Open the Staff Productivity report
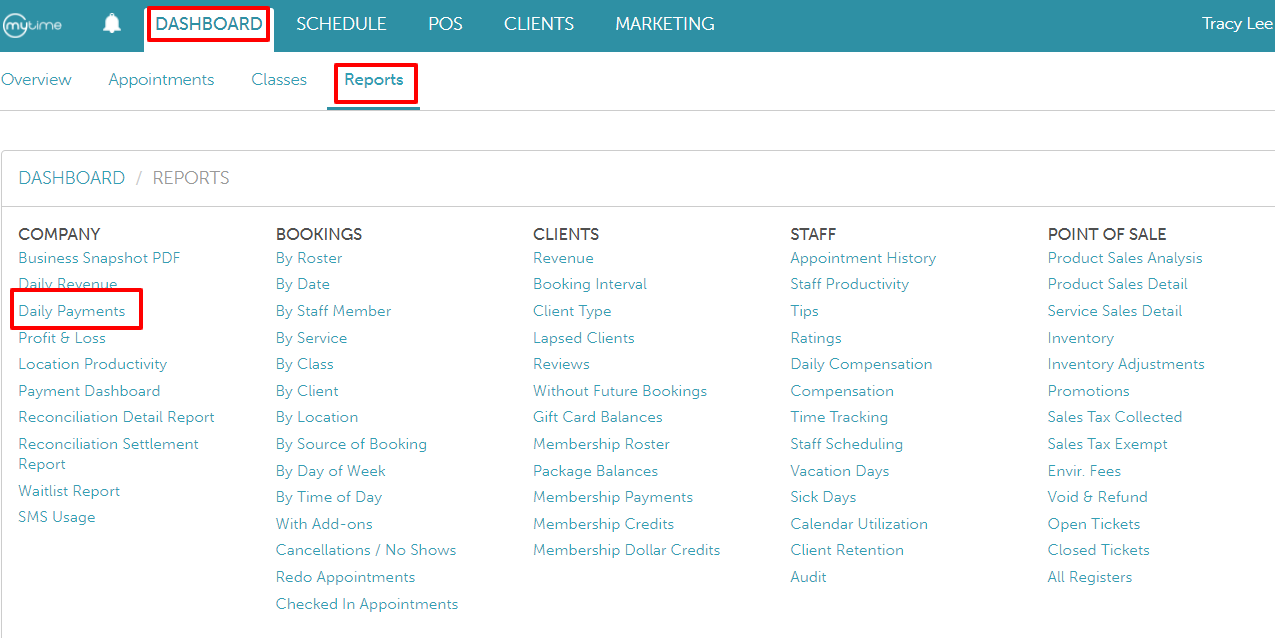Image resolution: width=1275 pixels, height=638 pixels. pyautogui.click(x=850, y=284)
